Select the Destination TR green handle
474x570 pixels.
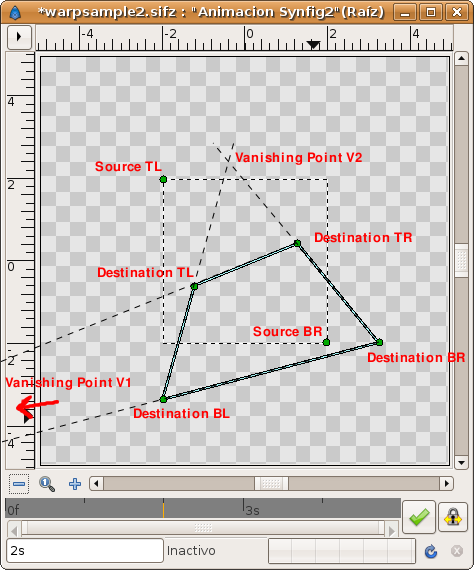tap(297, 243)
